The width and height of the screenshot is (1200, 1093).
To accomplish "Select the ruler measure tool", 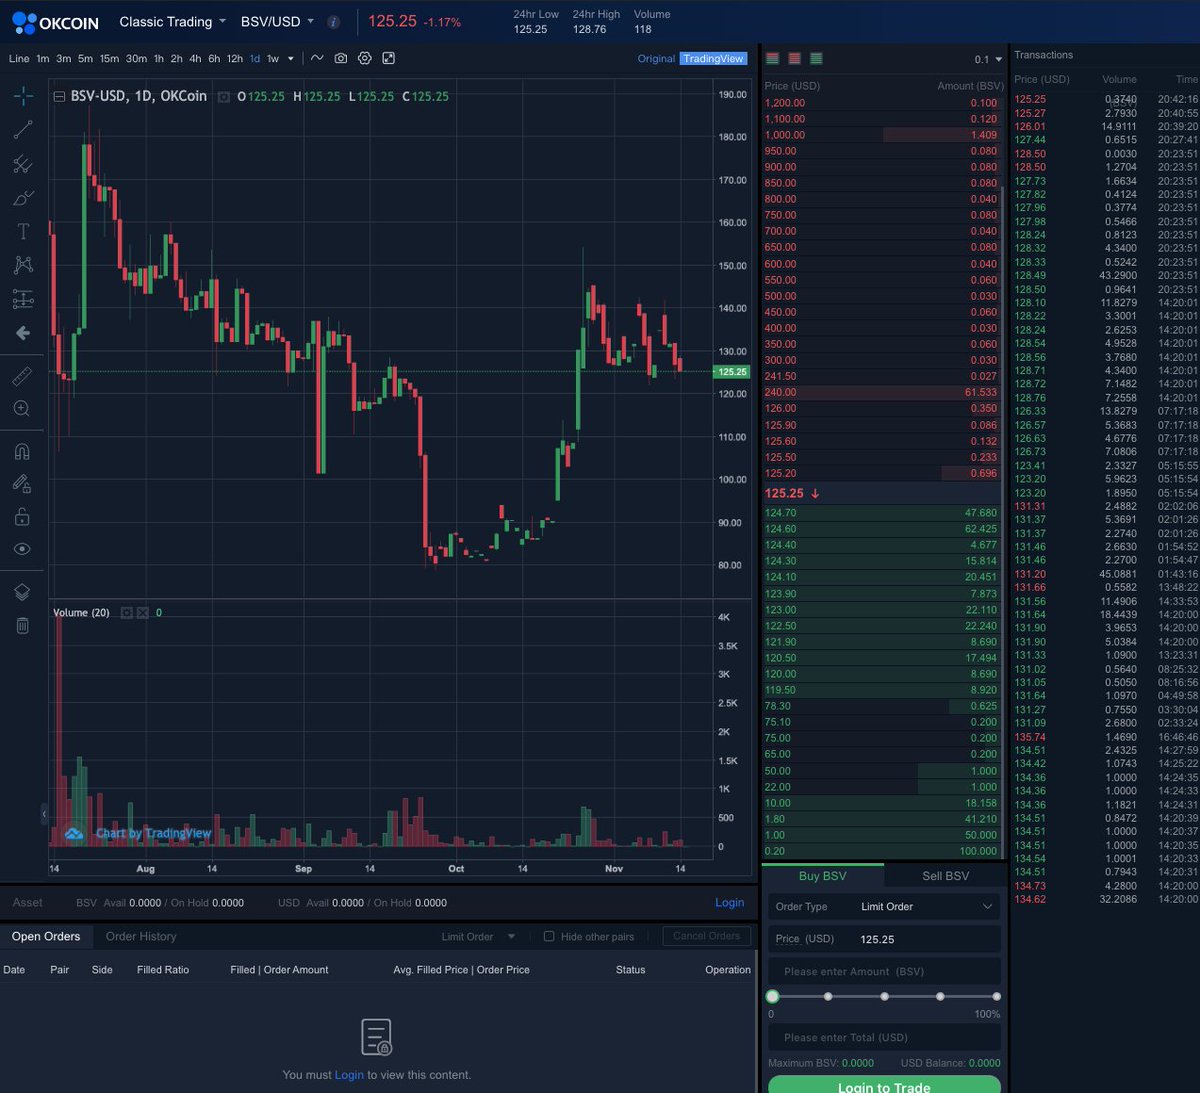I will coord(22,376).
